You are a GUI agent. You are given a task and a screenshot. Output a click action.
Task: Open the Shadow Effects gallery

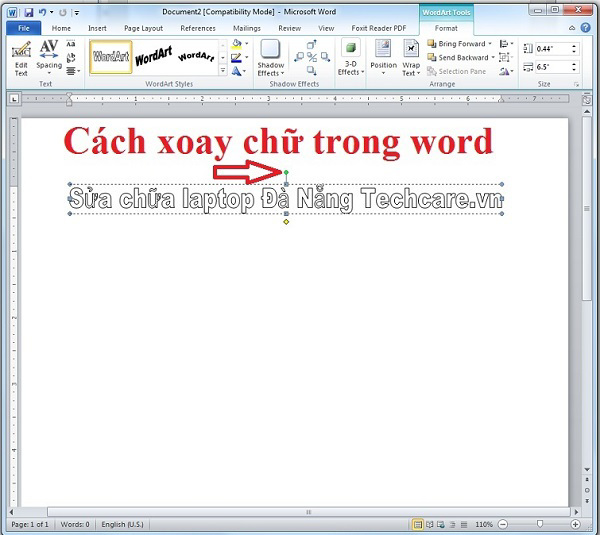click(271, 58)
